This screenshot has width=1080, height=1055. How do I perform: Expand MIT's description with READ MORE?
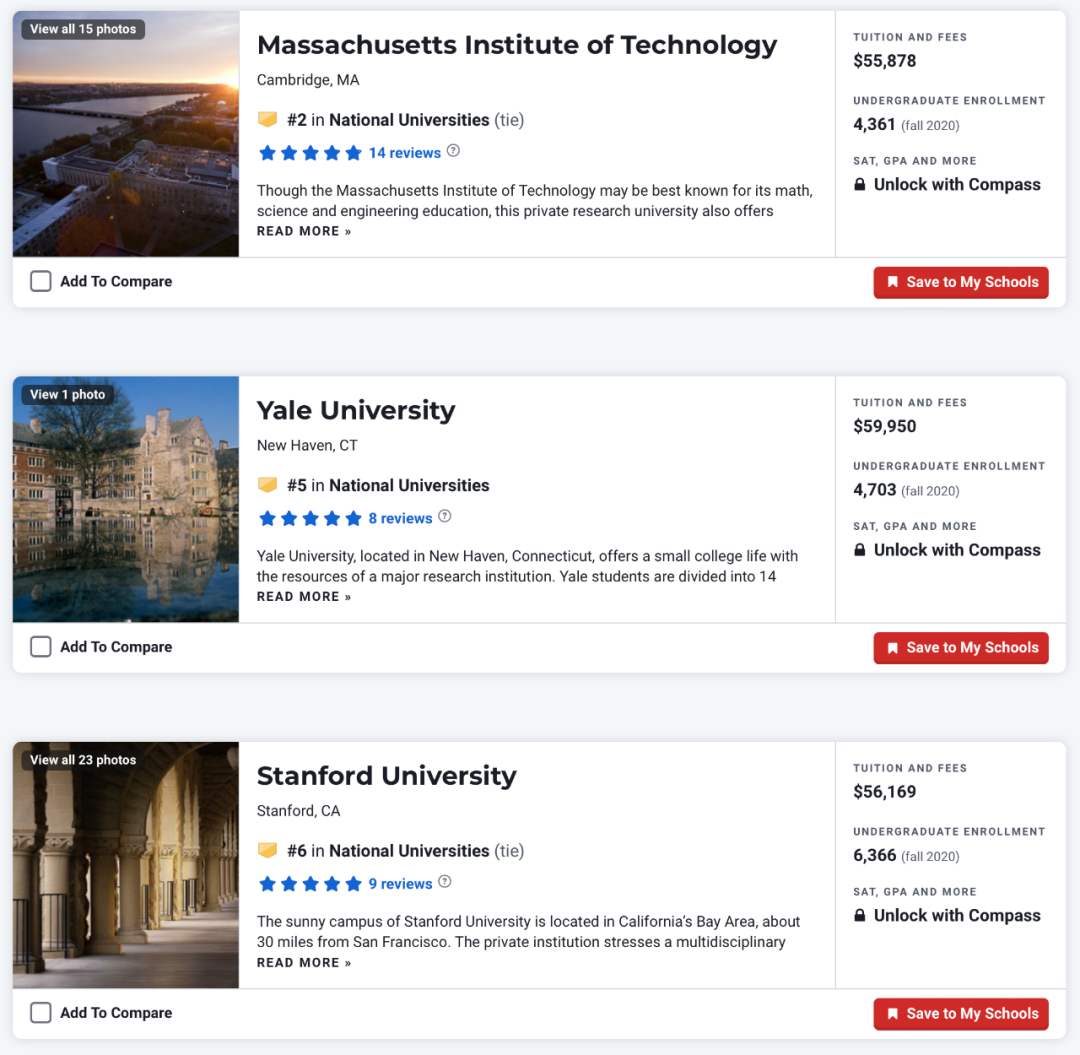(x=304, y=231)
